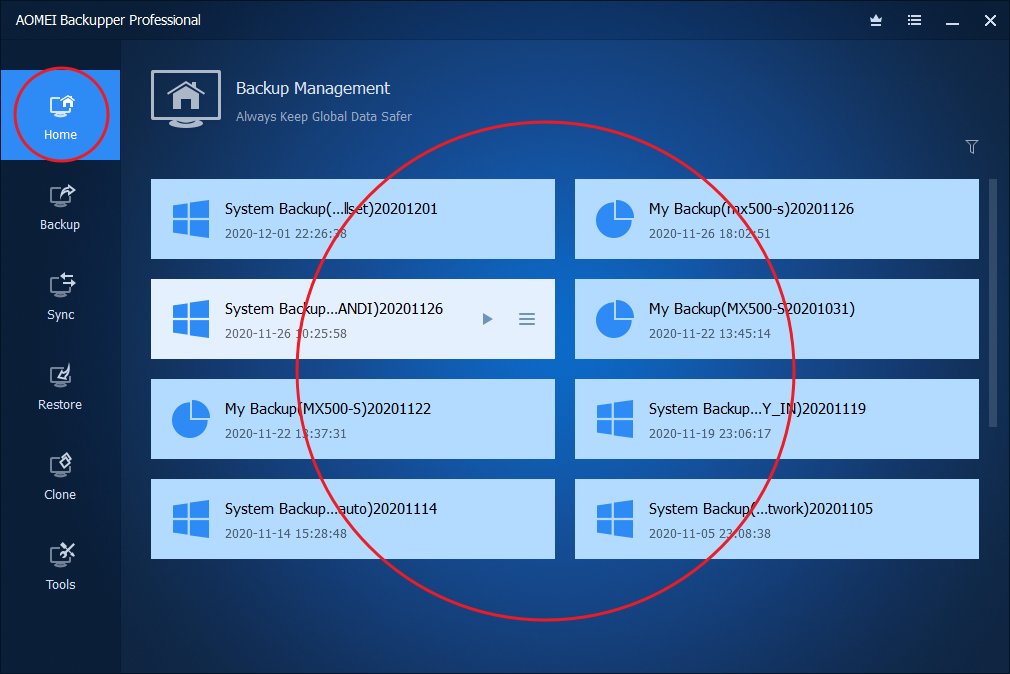Click timestamp 2020-11-19 23:06:17

[x=709, y=434]
